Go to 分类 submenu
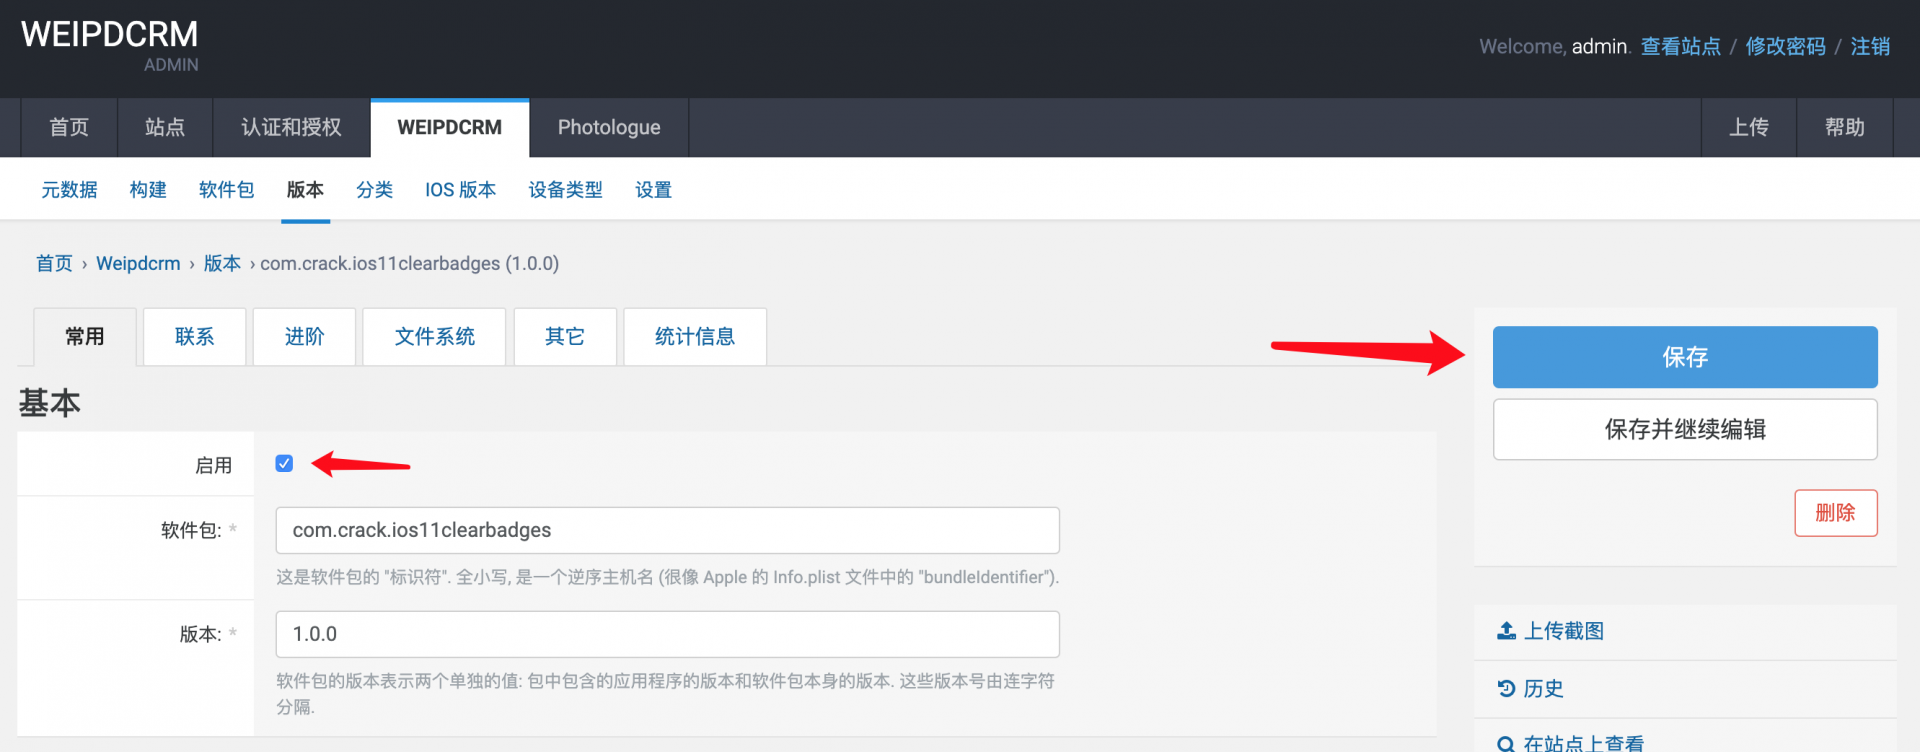Screen dimensions: 1920x752 click(374, 190)
